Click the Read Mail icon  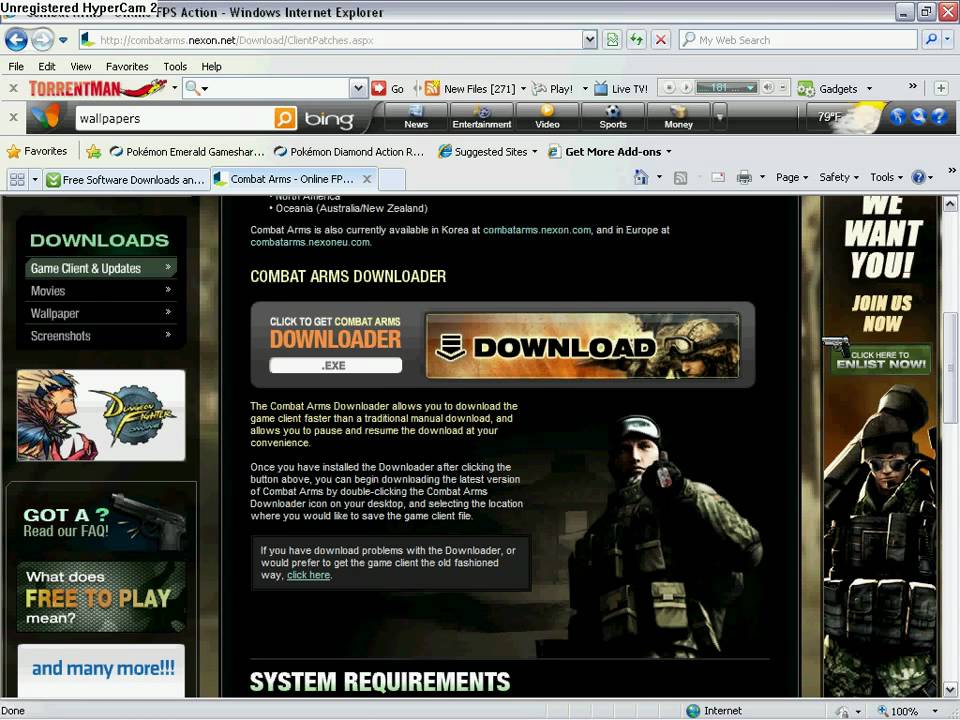click(718, 178)
